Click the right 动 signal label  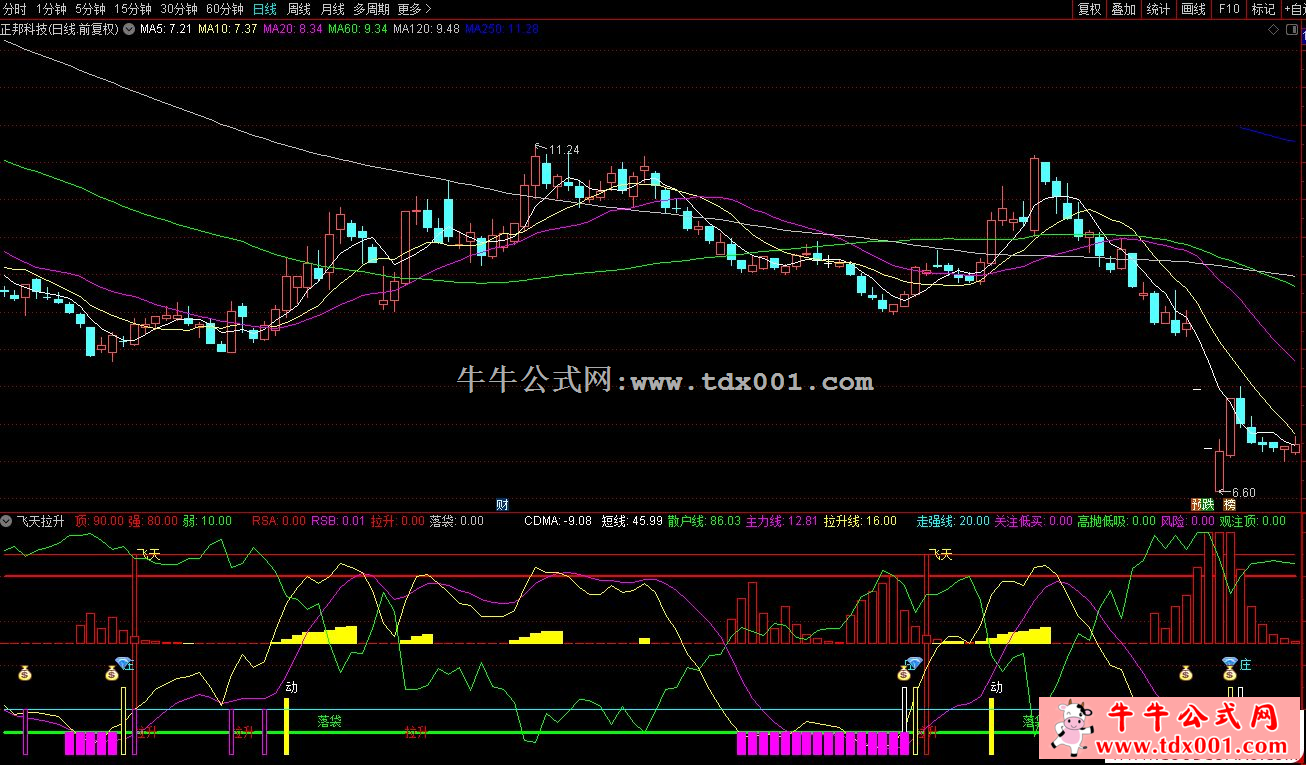pyautogui.click(x=996, y=687)
